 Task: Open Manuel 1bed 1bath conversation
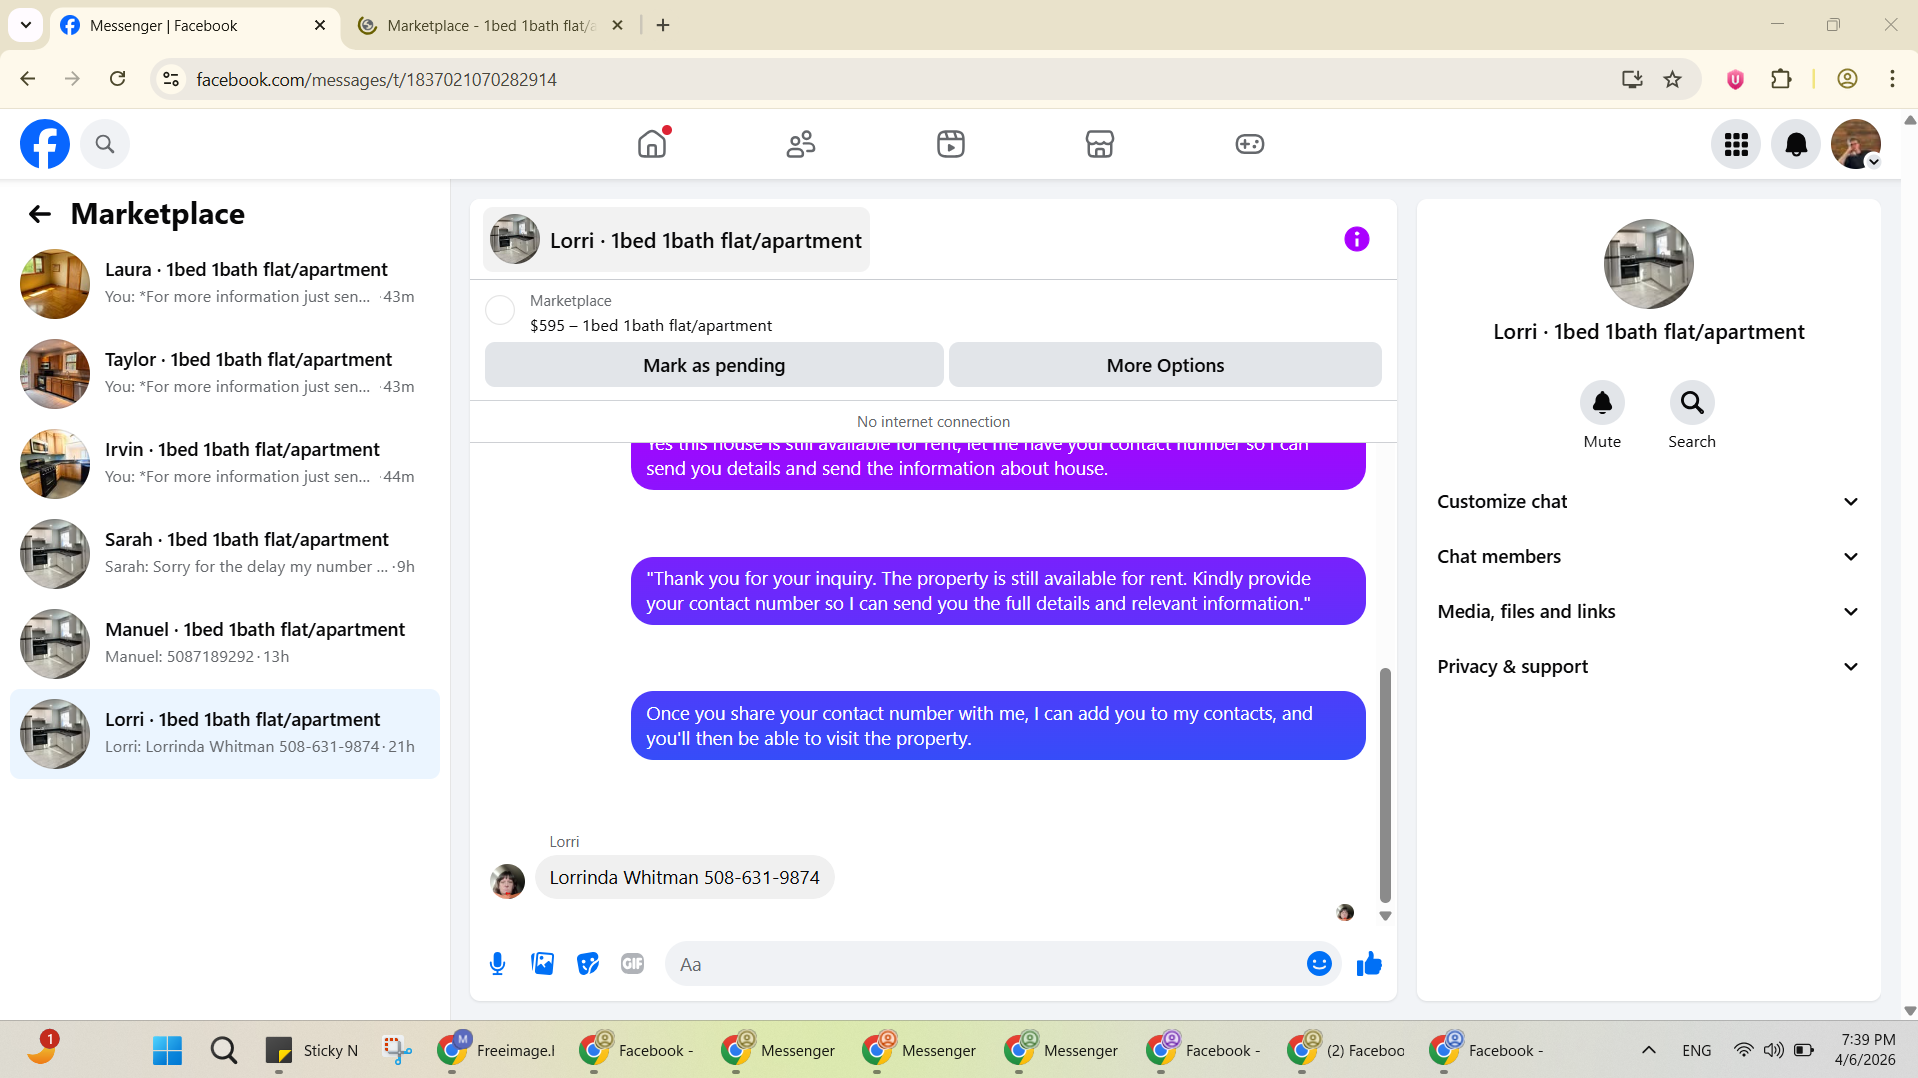tap(225, 644)
